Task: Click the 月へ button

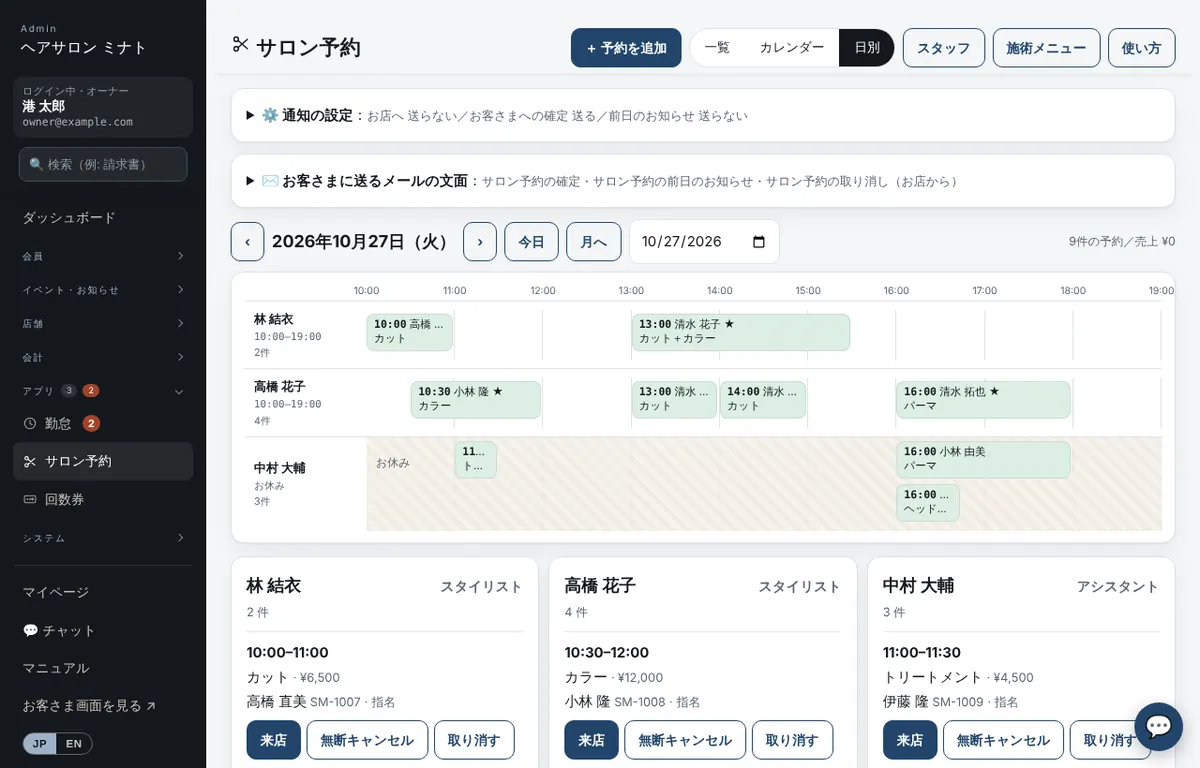Action: click(x=593, y=242)
